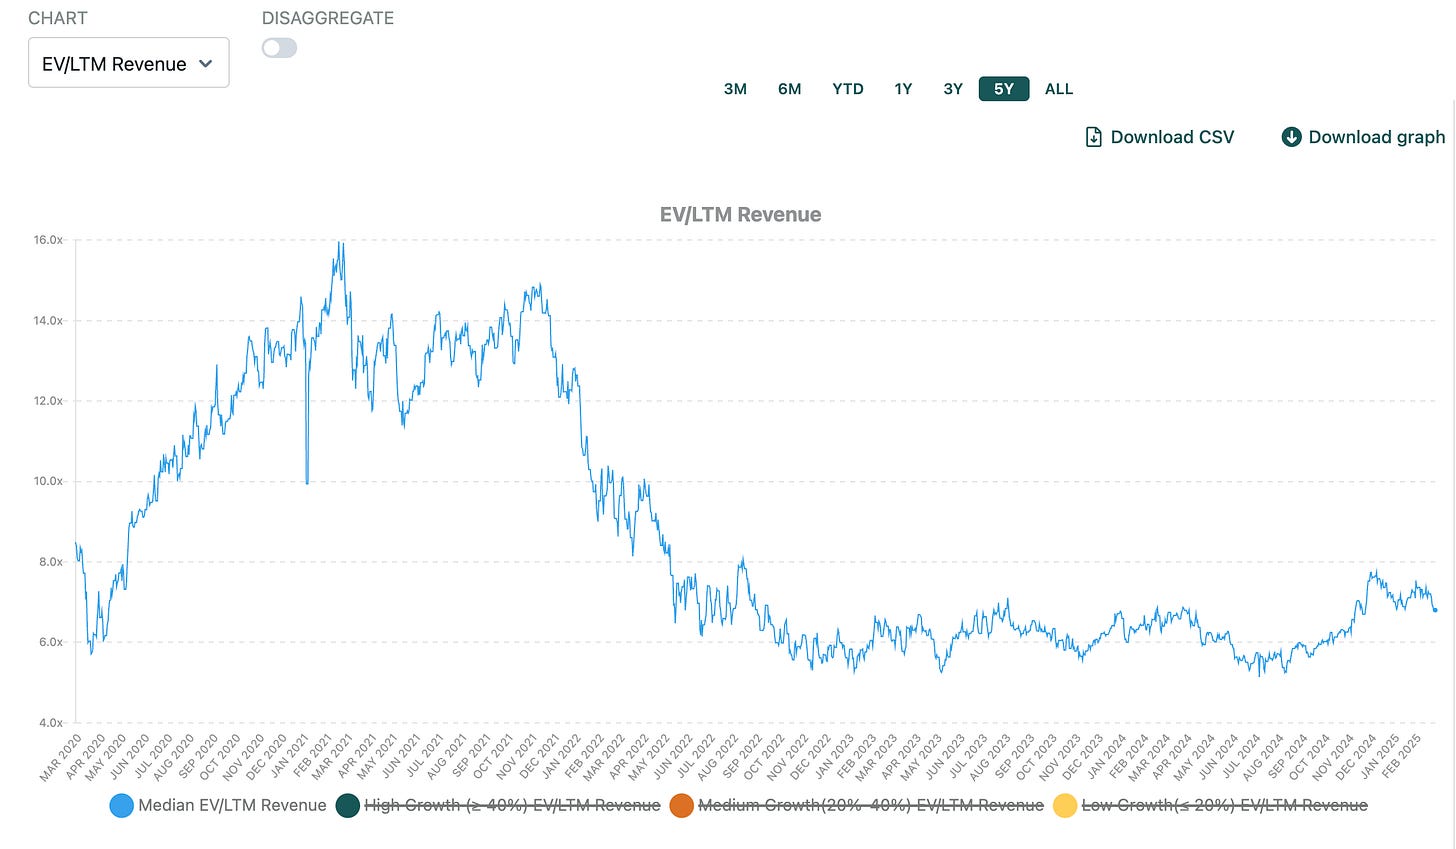The height and width of the screenshot is (849, 1456).
Task: Choose the 1Y time range
Action: [x=903, y=89]
